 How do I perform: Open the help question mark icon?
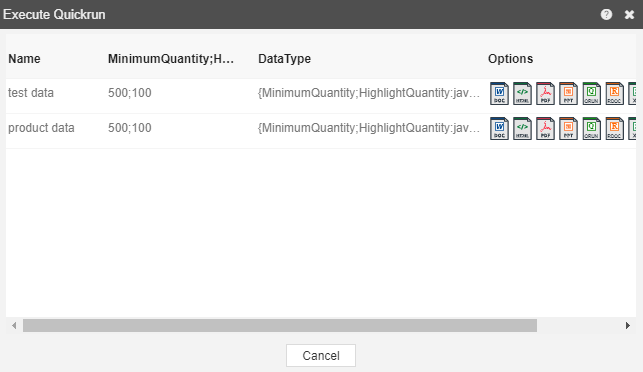click(x=606, y=14)
